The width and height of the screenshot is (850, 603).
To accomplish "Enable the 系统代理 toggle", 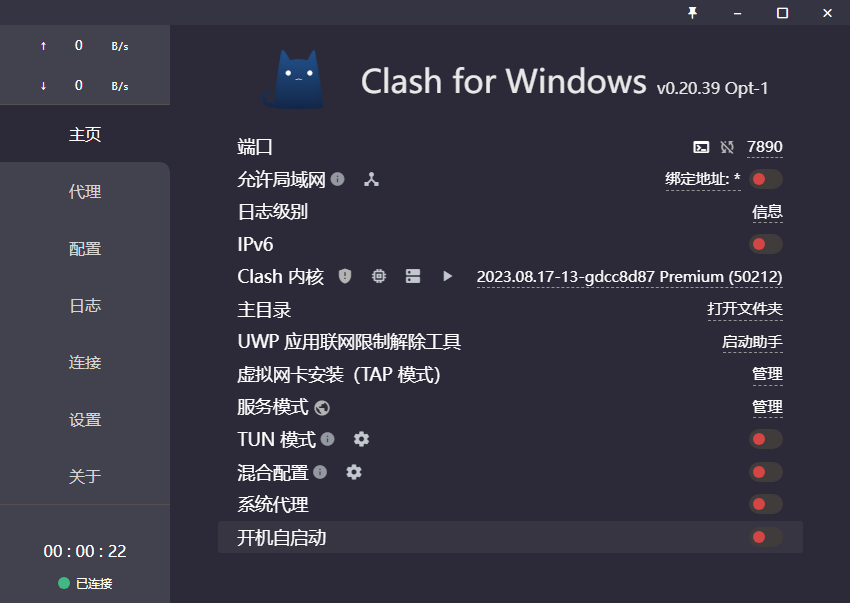I will [765, 504].
